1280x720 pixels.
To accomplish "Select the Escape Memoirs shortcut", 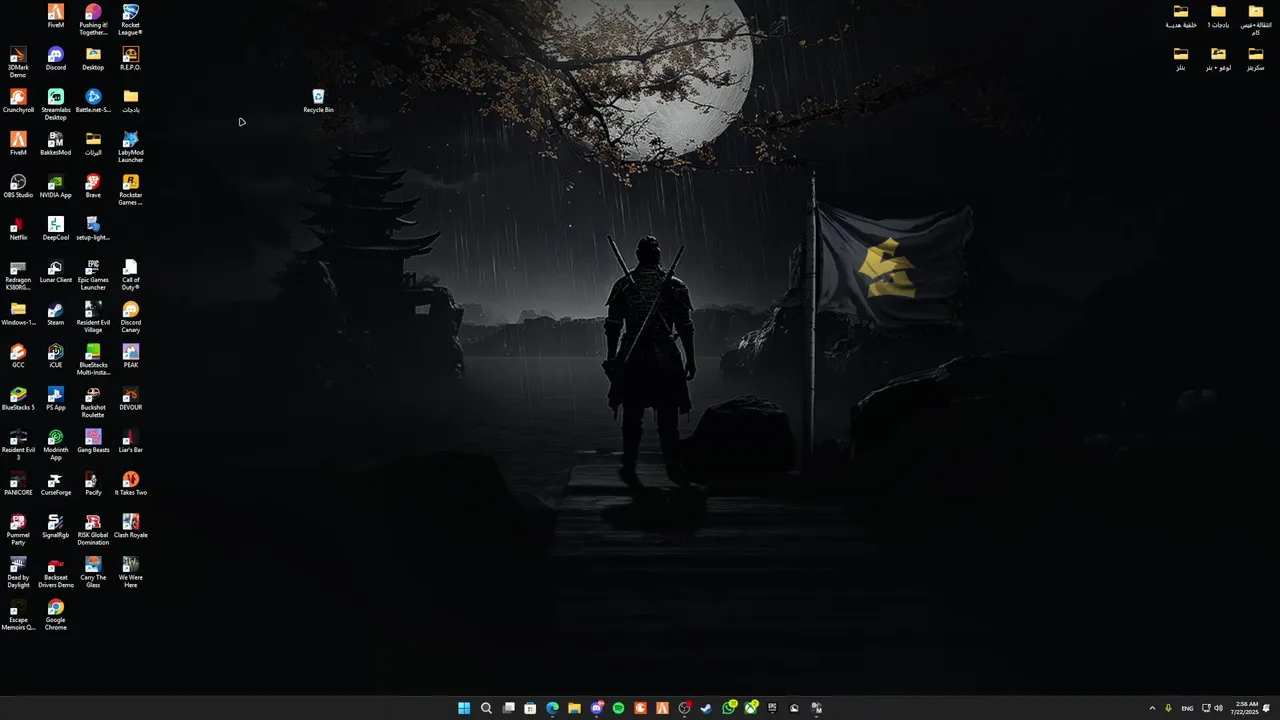I will point(18,615).
